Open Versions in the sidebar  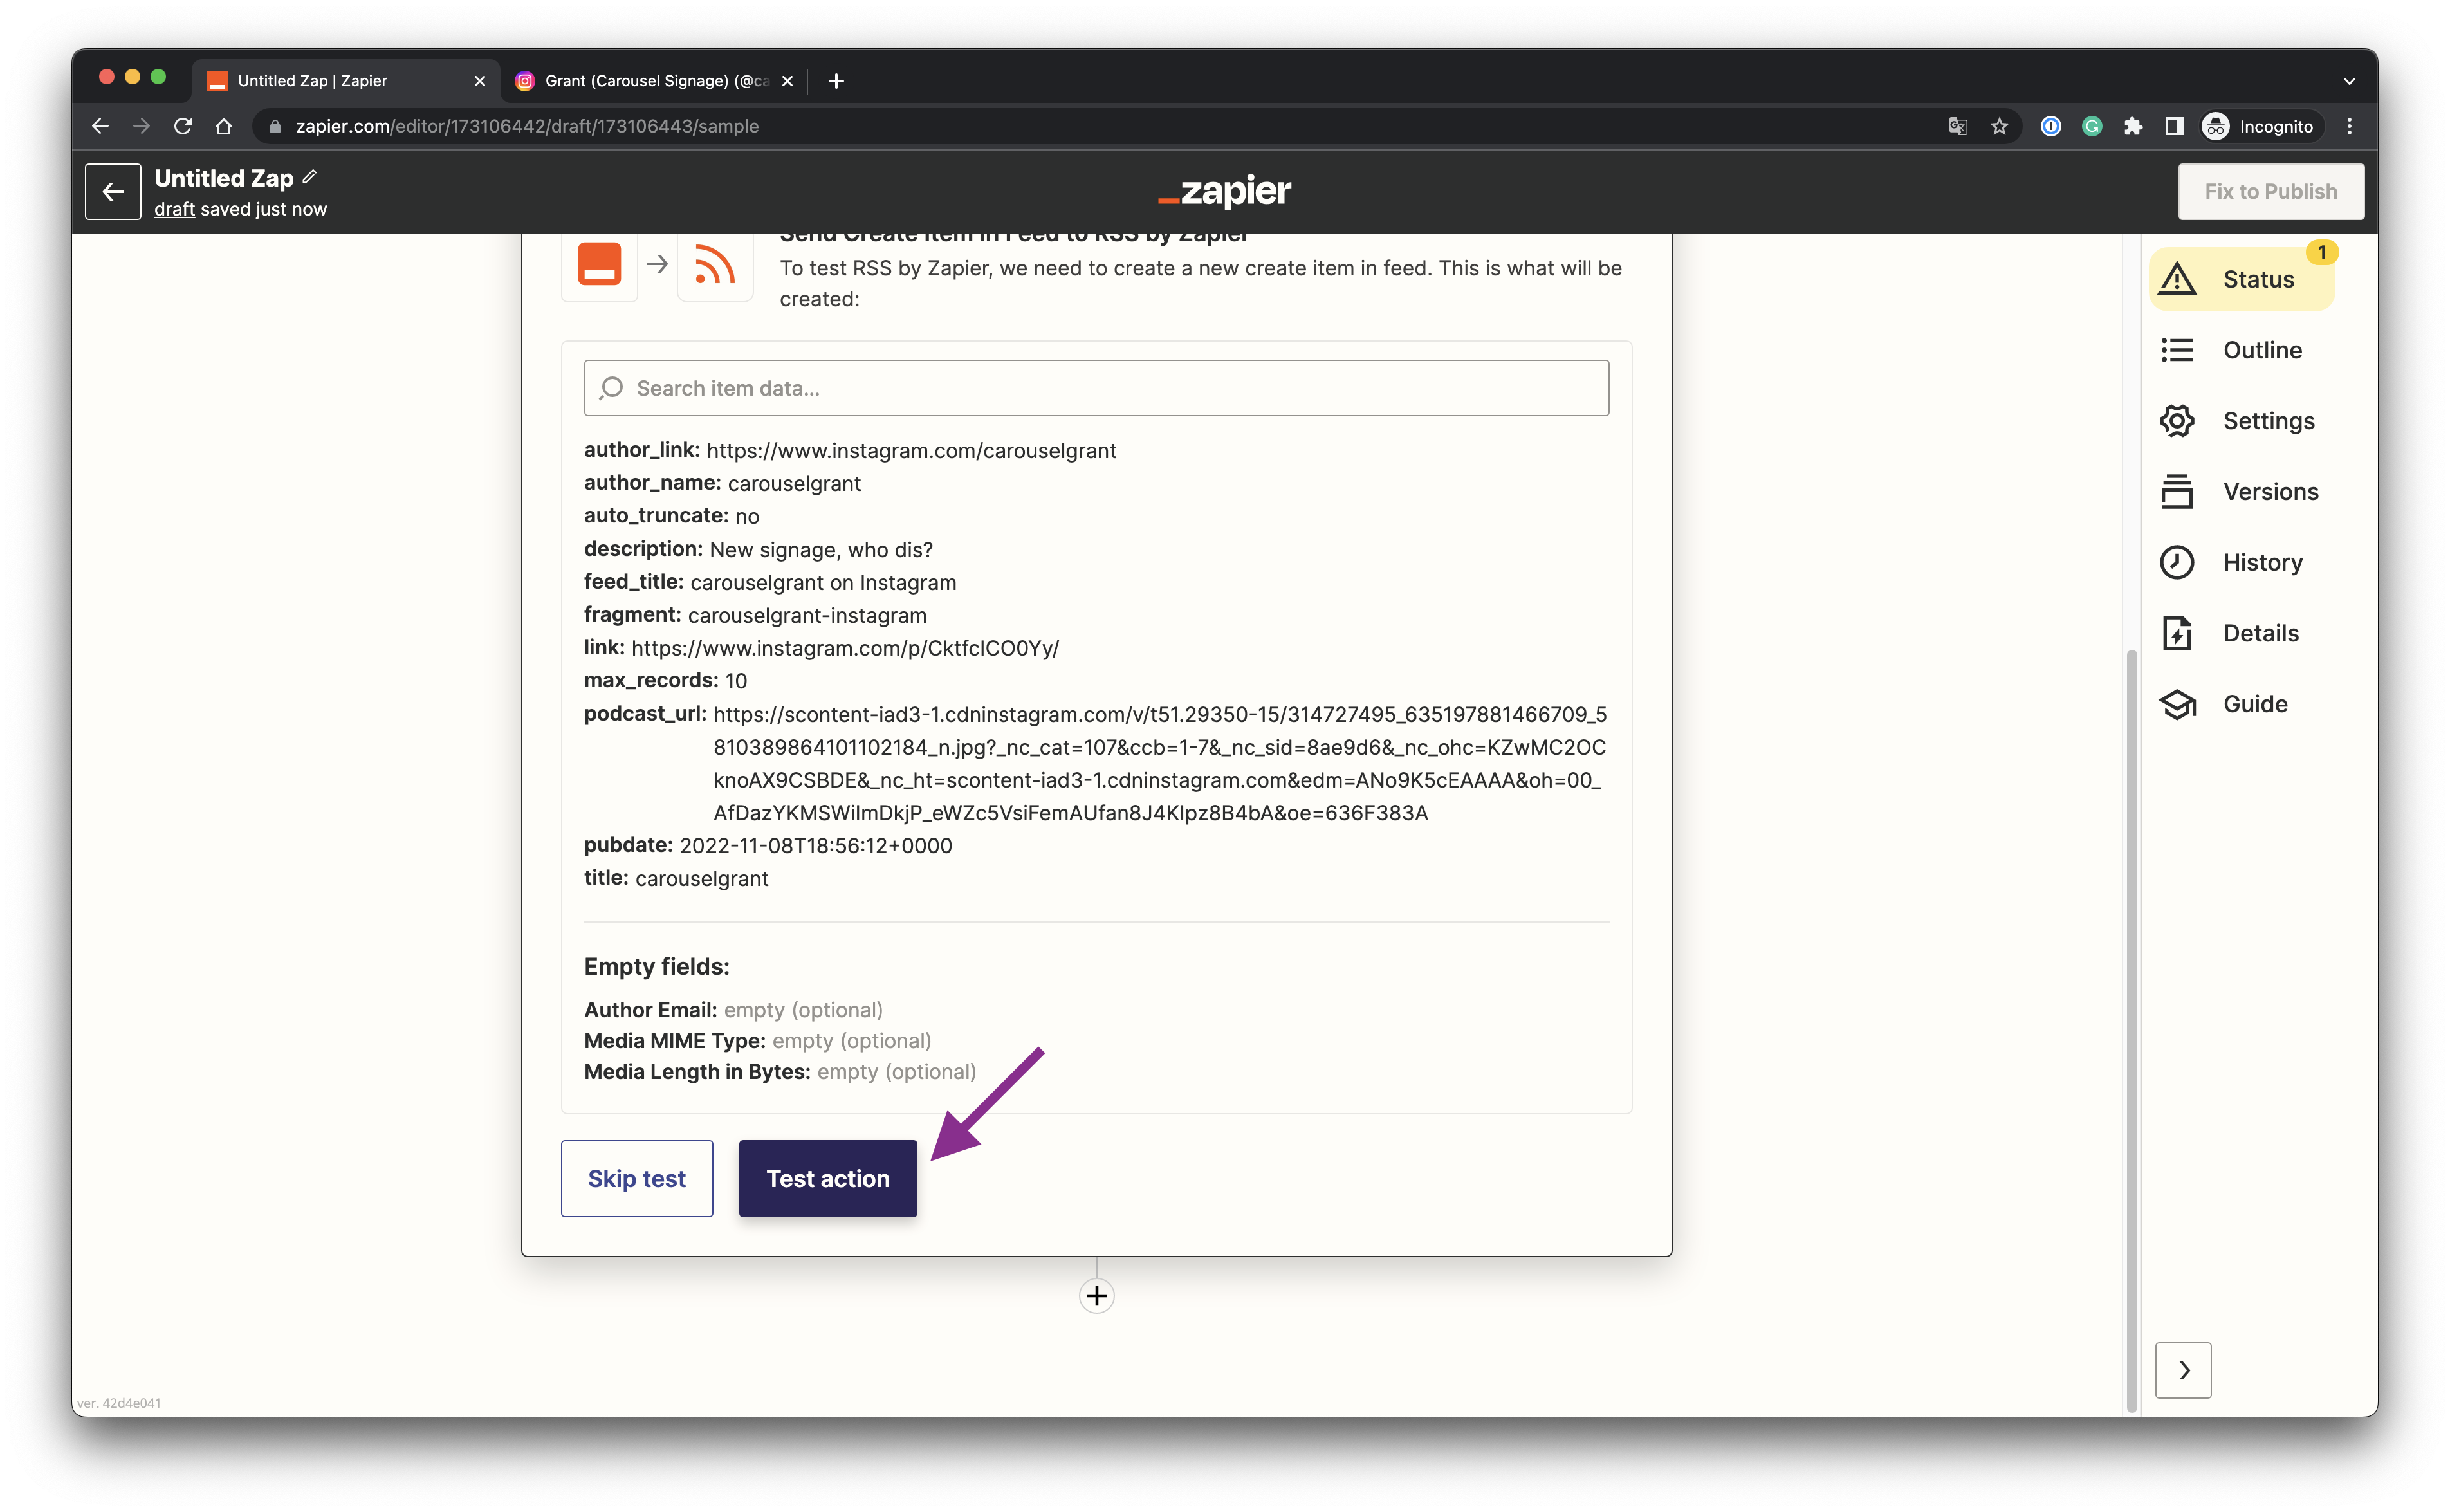(2239, 491)
